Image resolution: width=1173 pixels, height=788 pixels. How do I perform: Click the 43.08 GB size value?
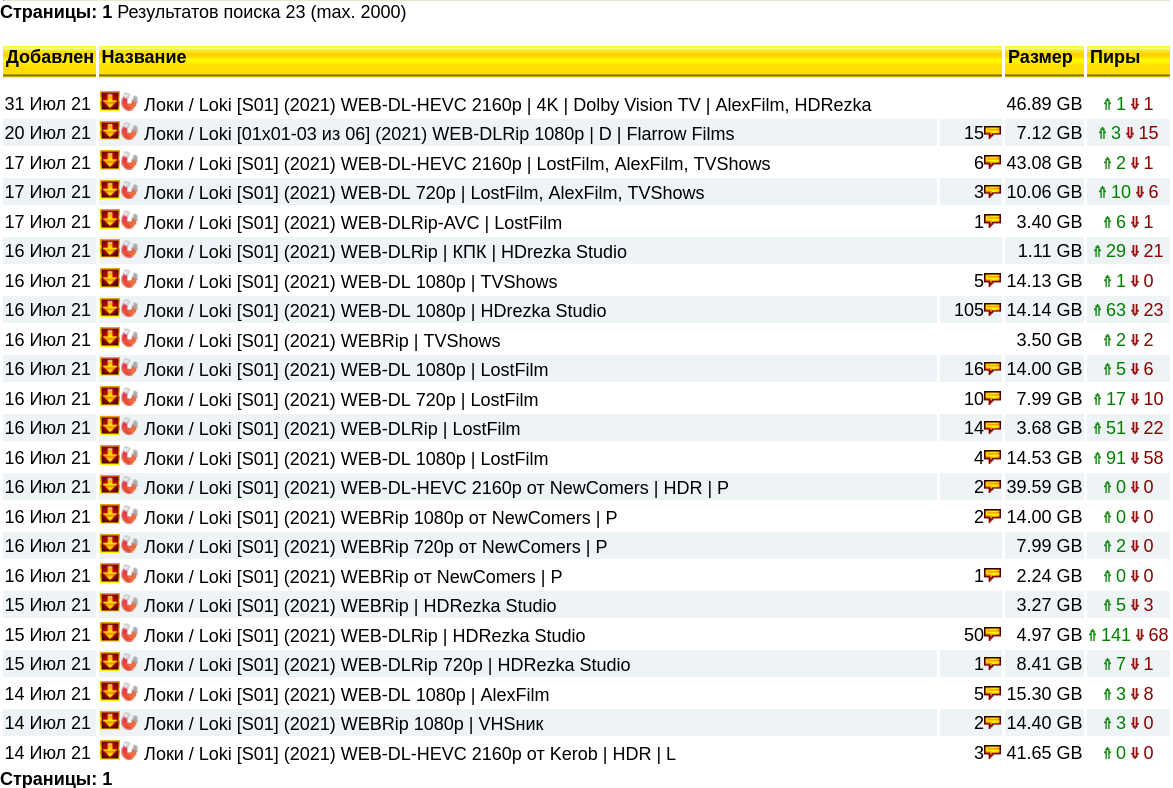tap(1044, 163)
